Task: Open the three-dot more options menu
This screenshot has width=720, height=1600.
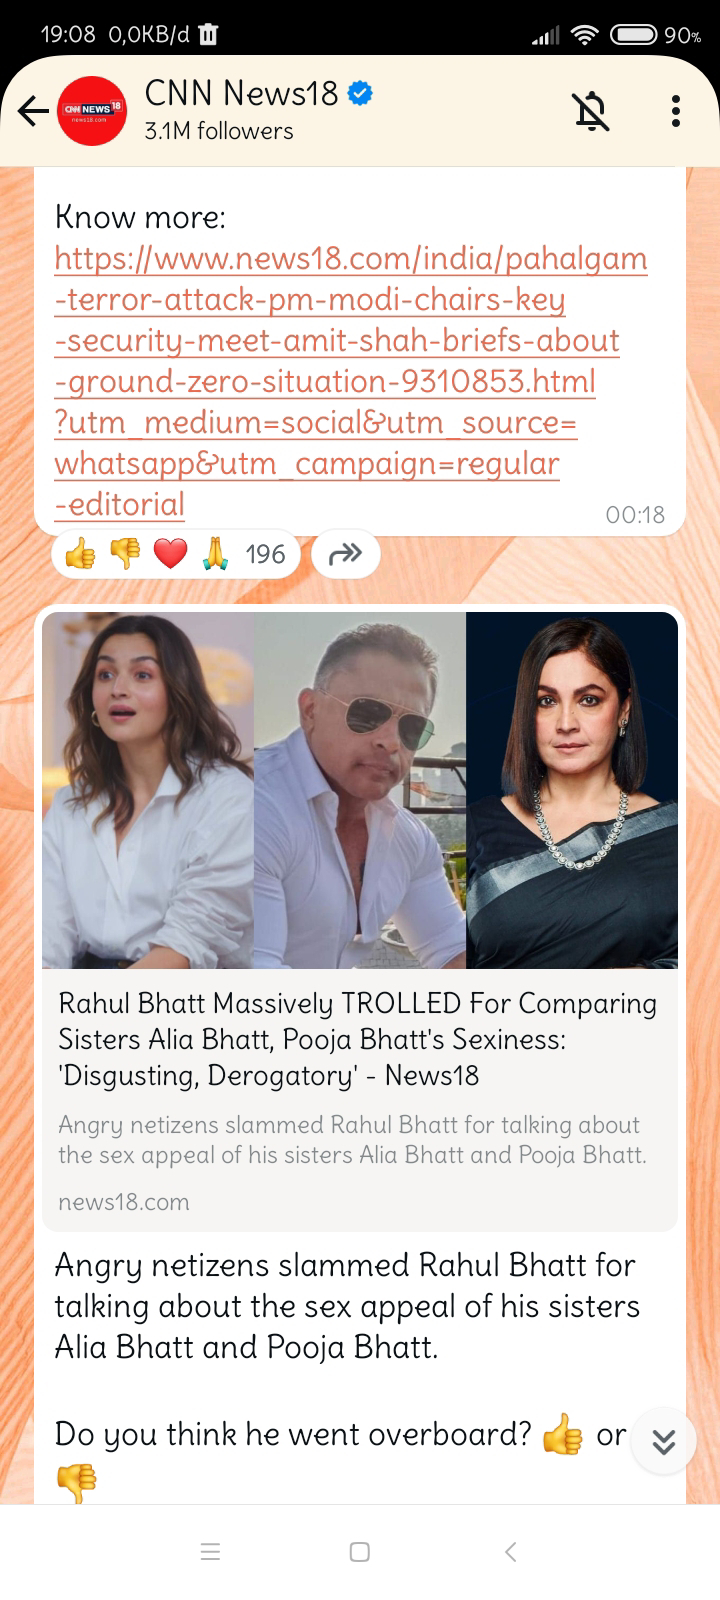Action: point(676,111)
